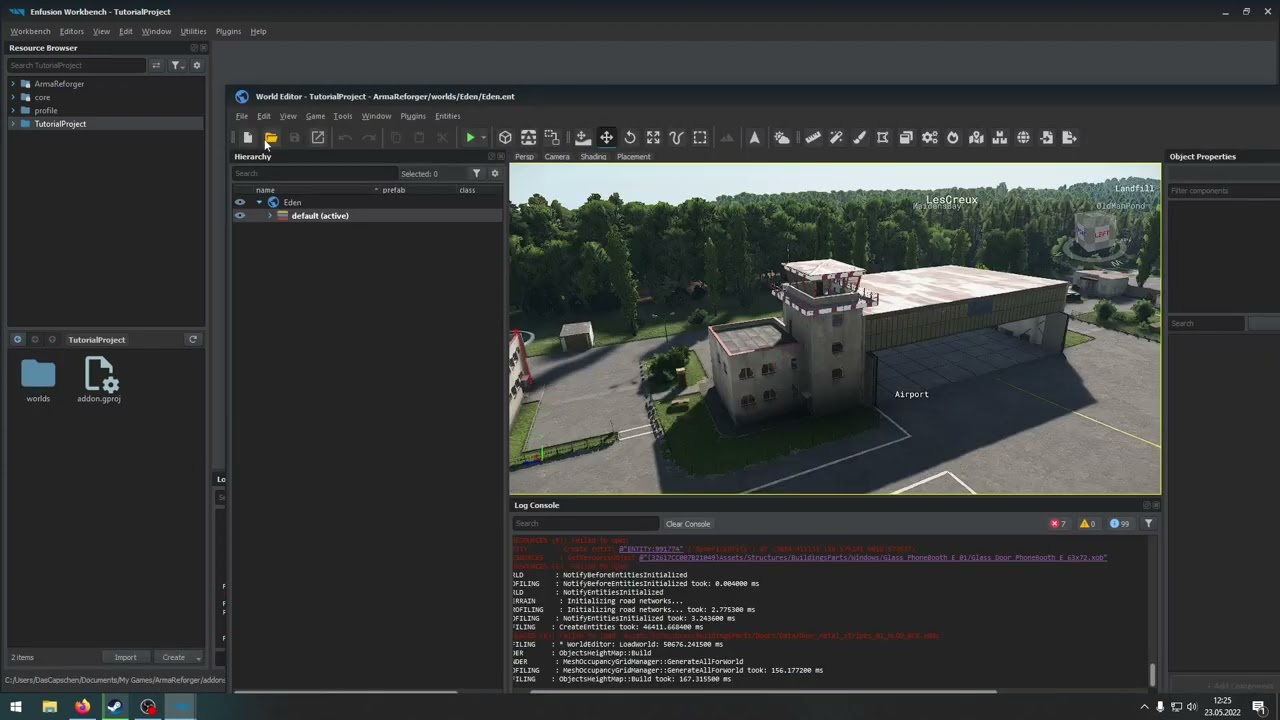This screenshot has height=720, width=1280.
Task: Click the Log Console vertical scrollbar
Action: click(1152, 675)
